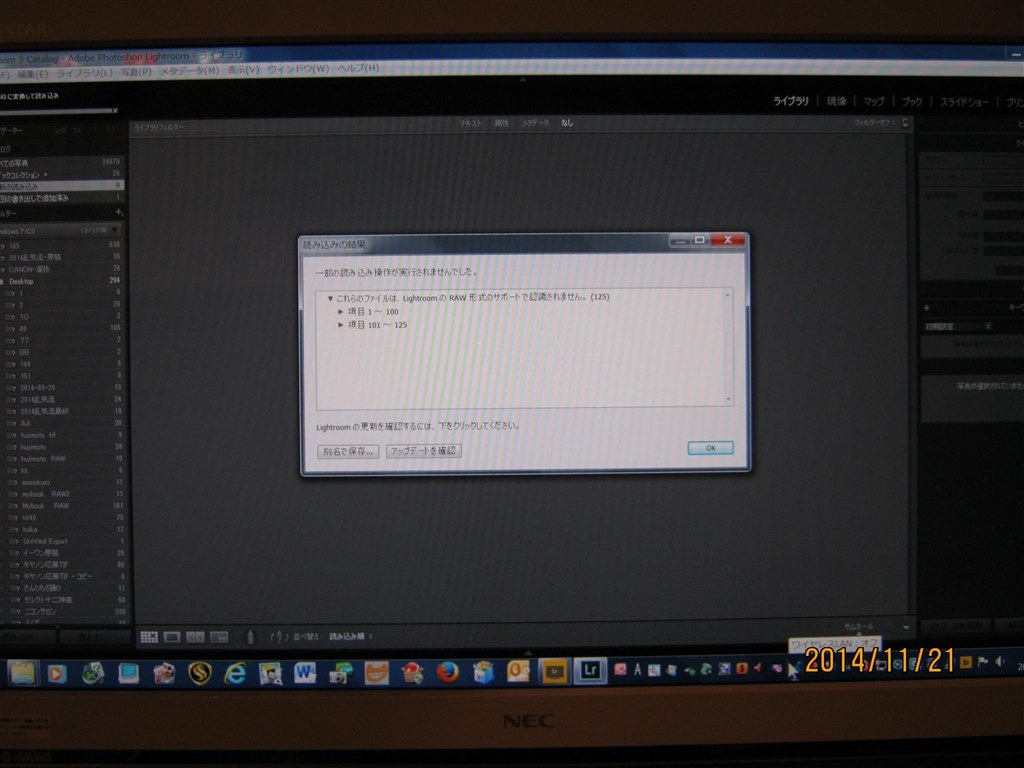Select メタデータ in library filter bar
This screenshot has width=1024, height=768.
tap(536, 123)
